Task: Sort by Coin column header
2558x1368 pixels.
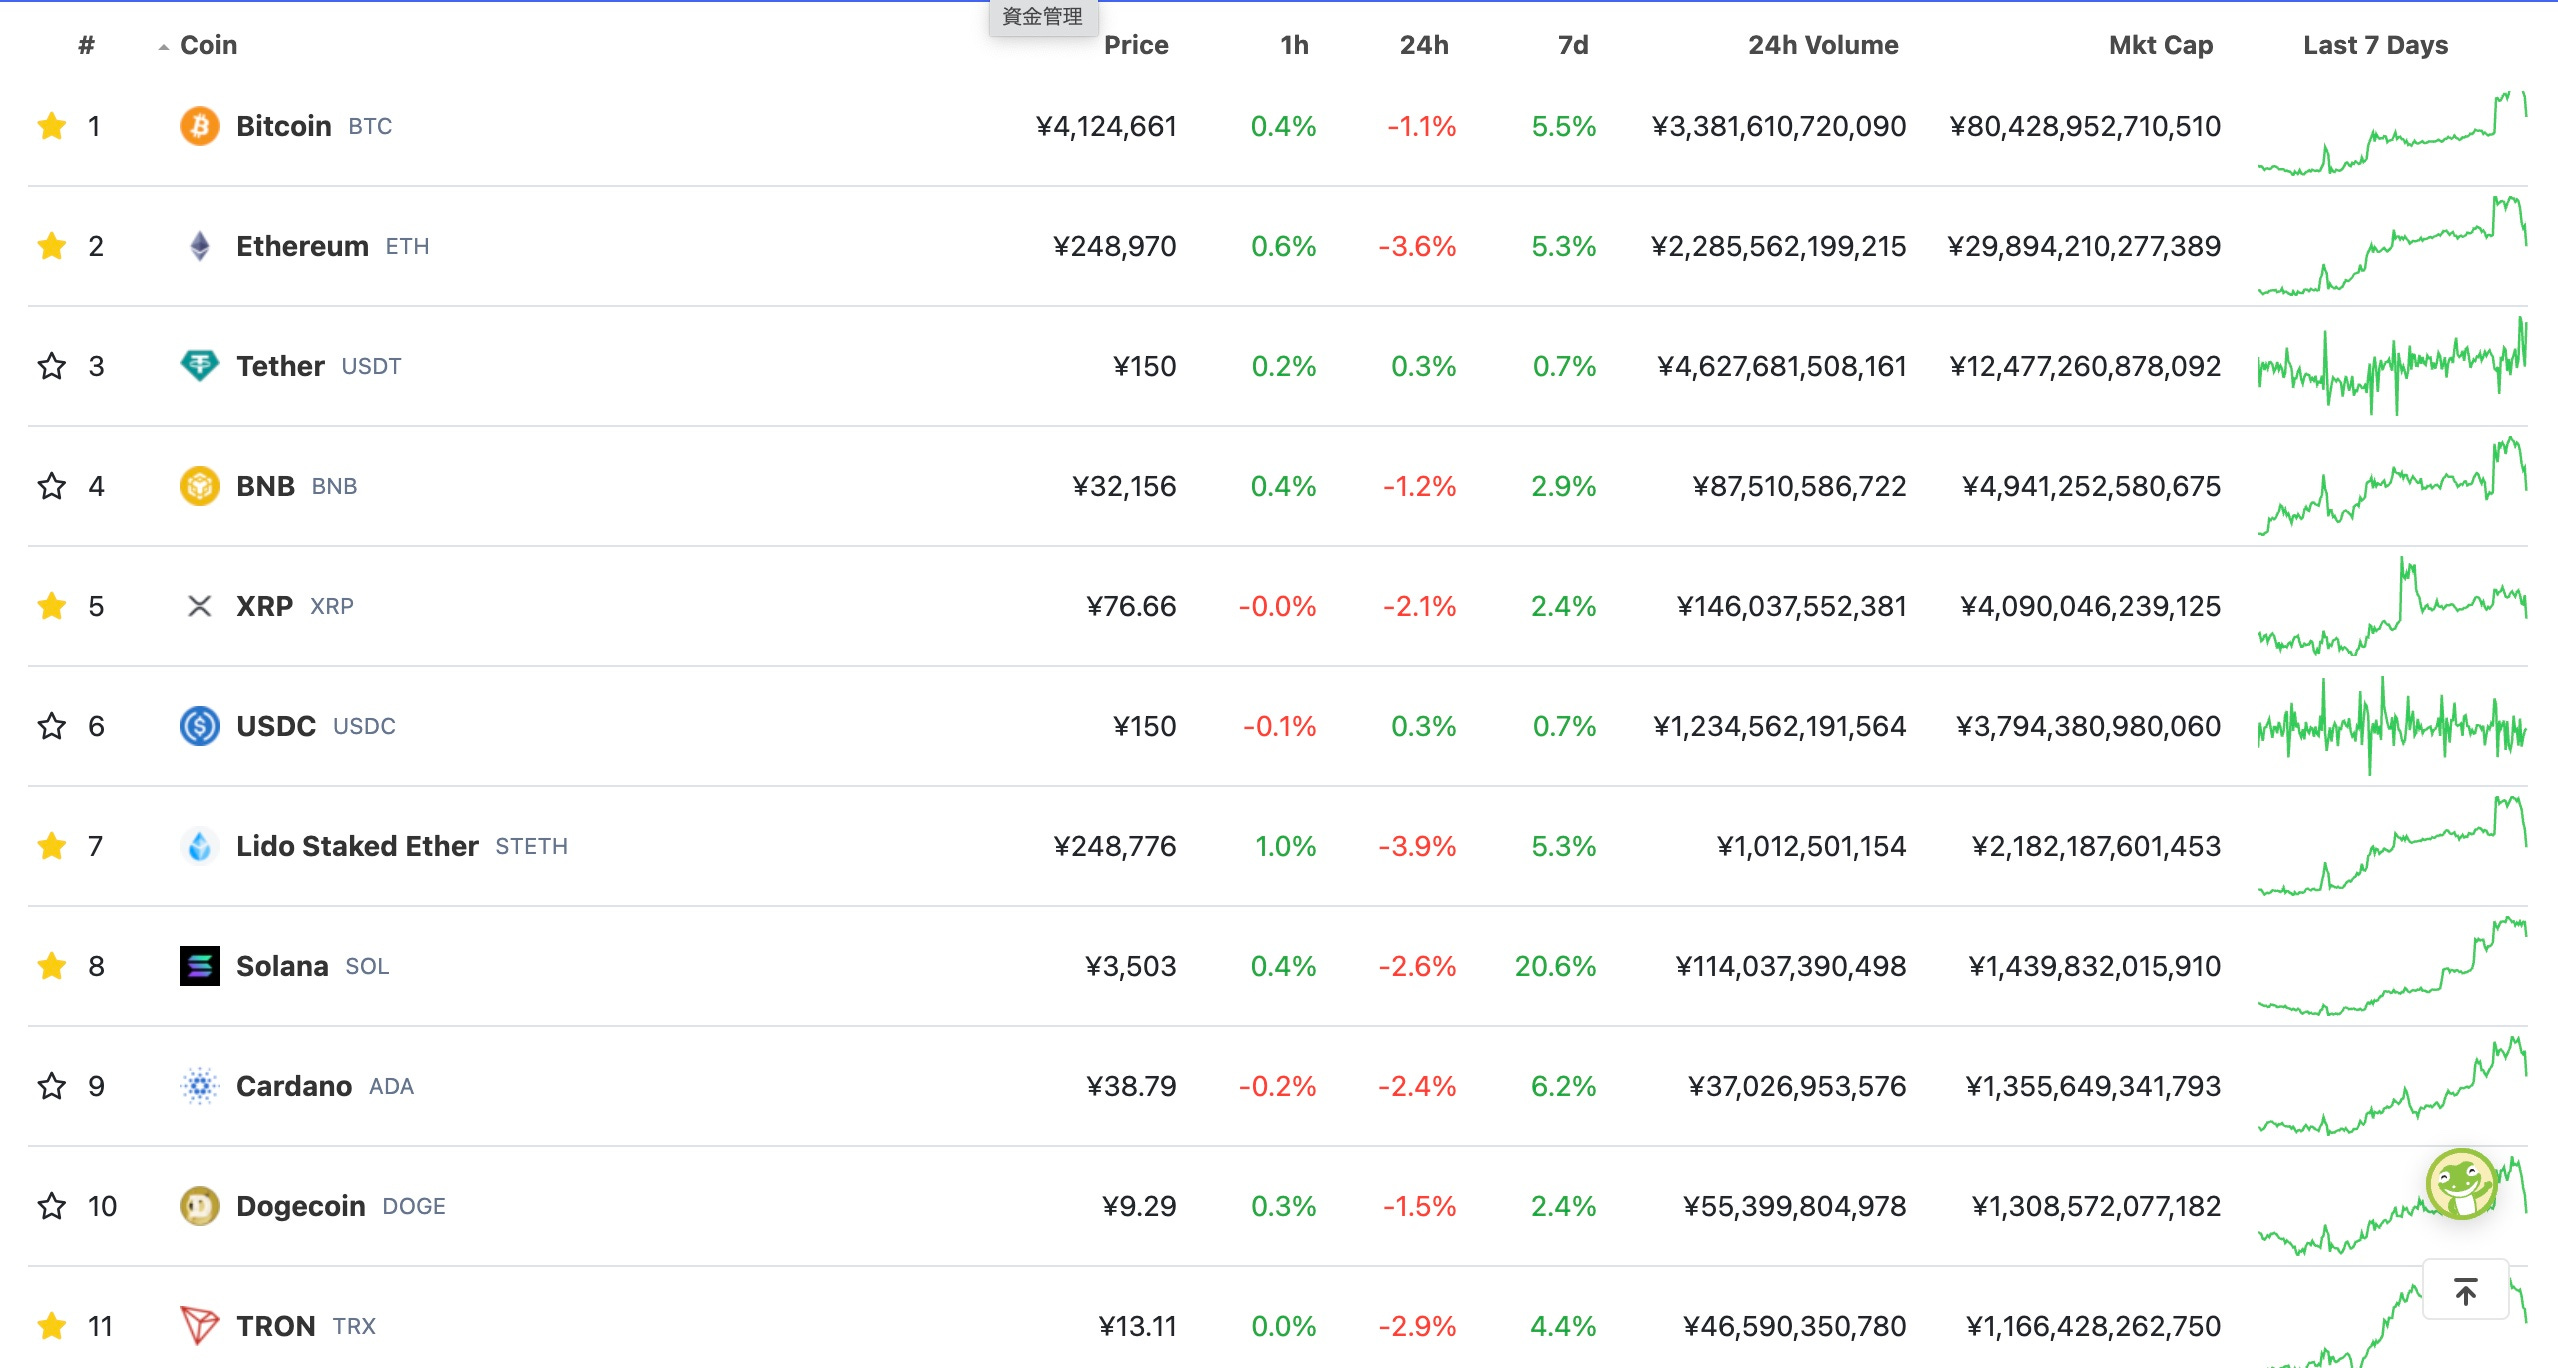Action: [x=208, y=45]
